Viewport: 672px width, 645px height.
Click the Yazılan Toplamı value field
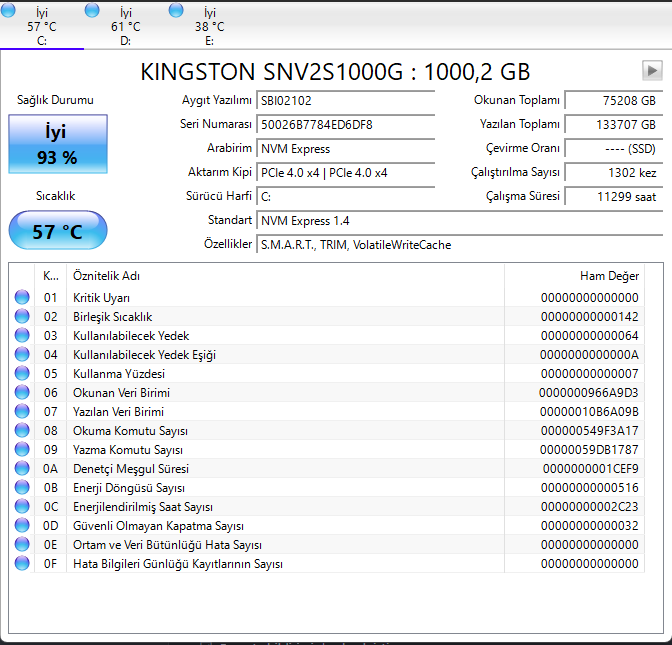coord(612,124)
